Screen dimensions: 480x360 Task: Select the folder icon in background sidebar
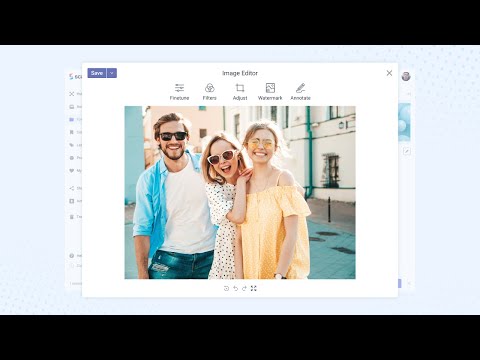click(x=72, y=119)
